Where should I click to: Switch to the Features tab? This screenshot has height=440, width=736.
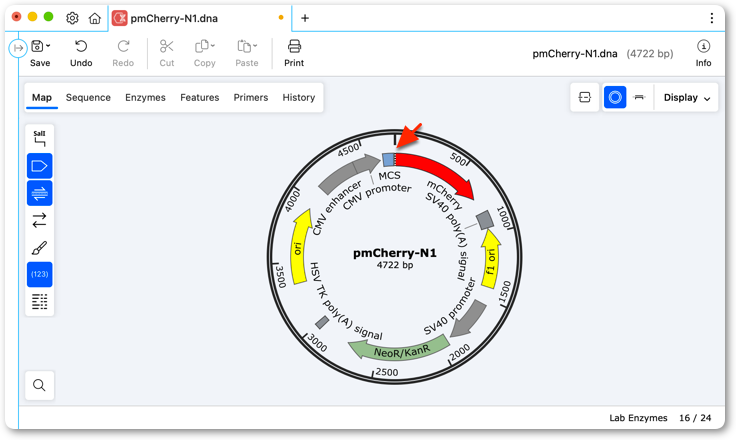coord(199,98)
